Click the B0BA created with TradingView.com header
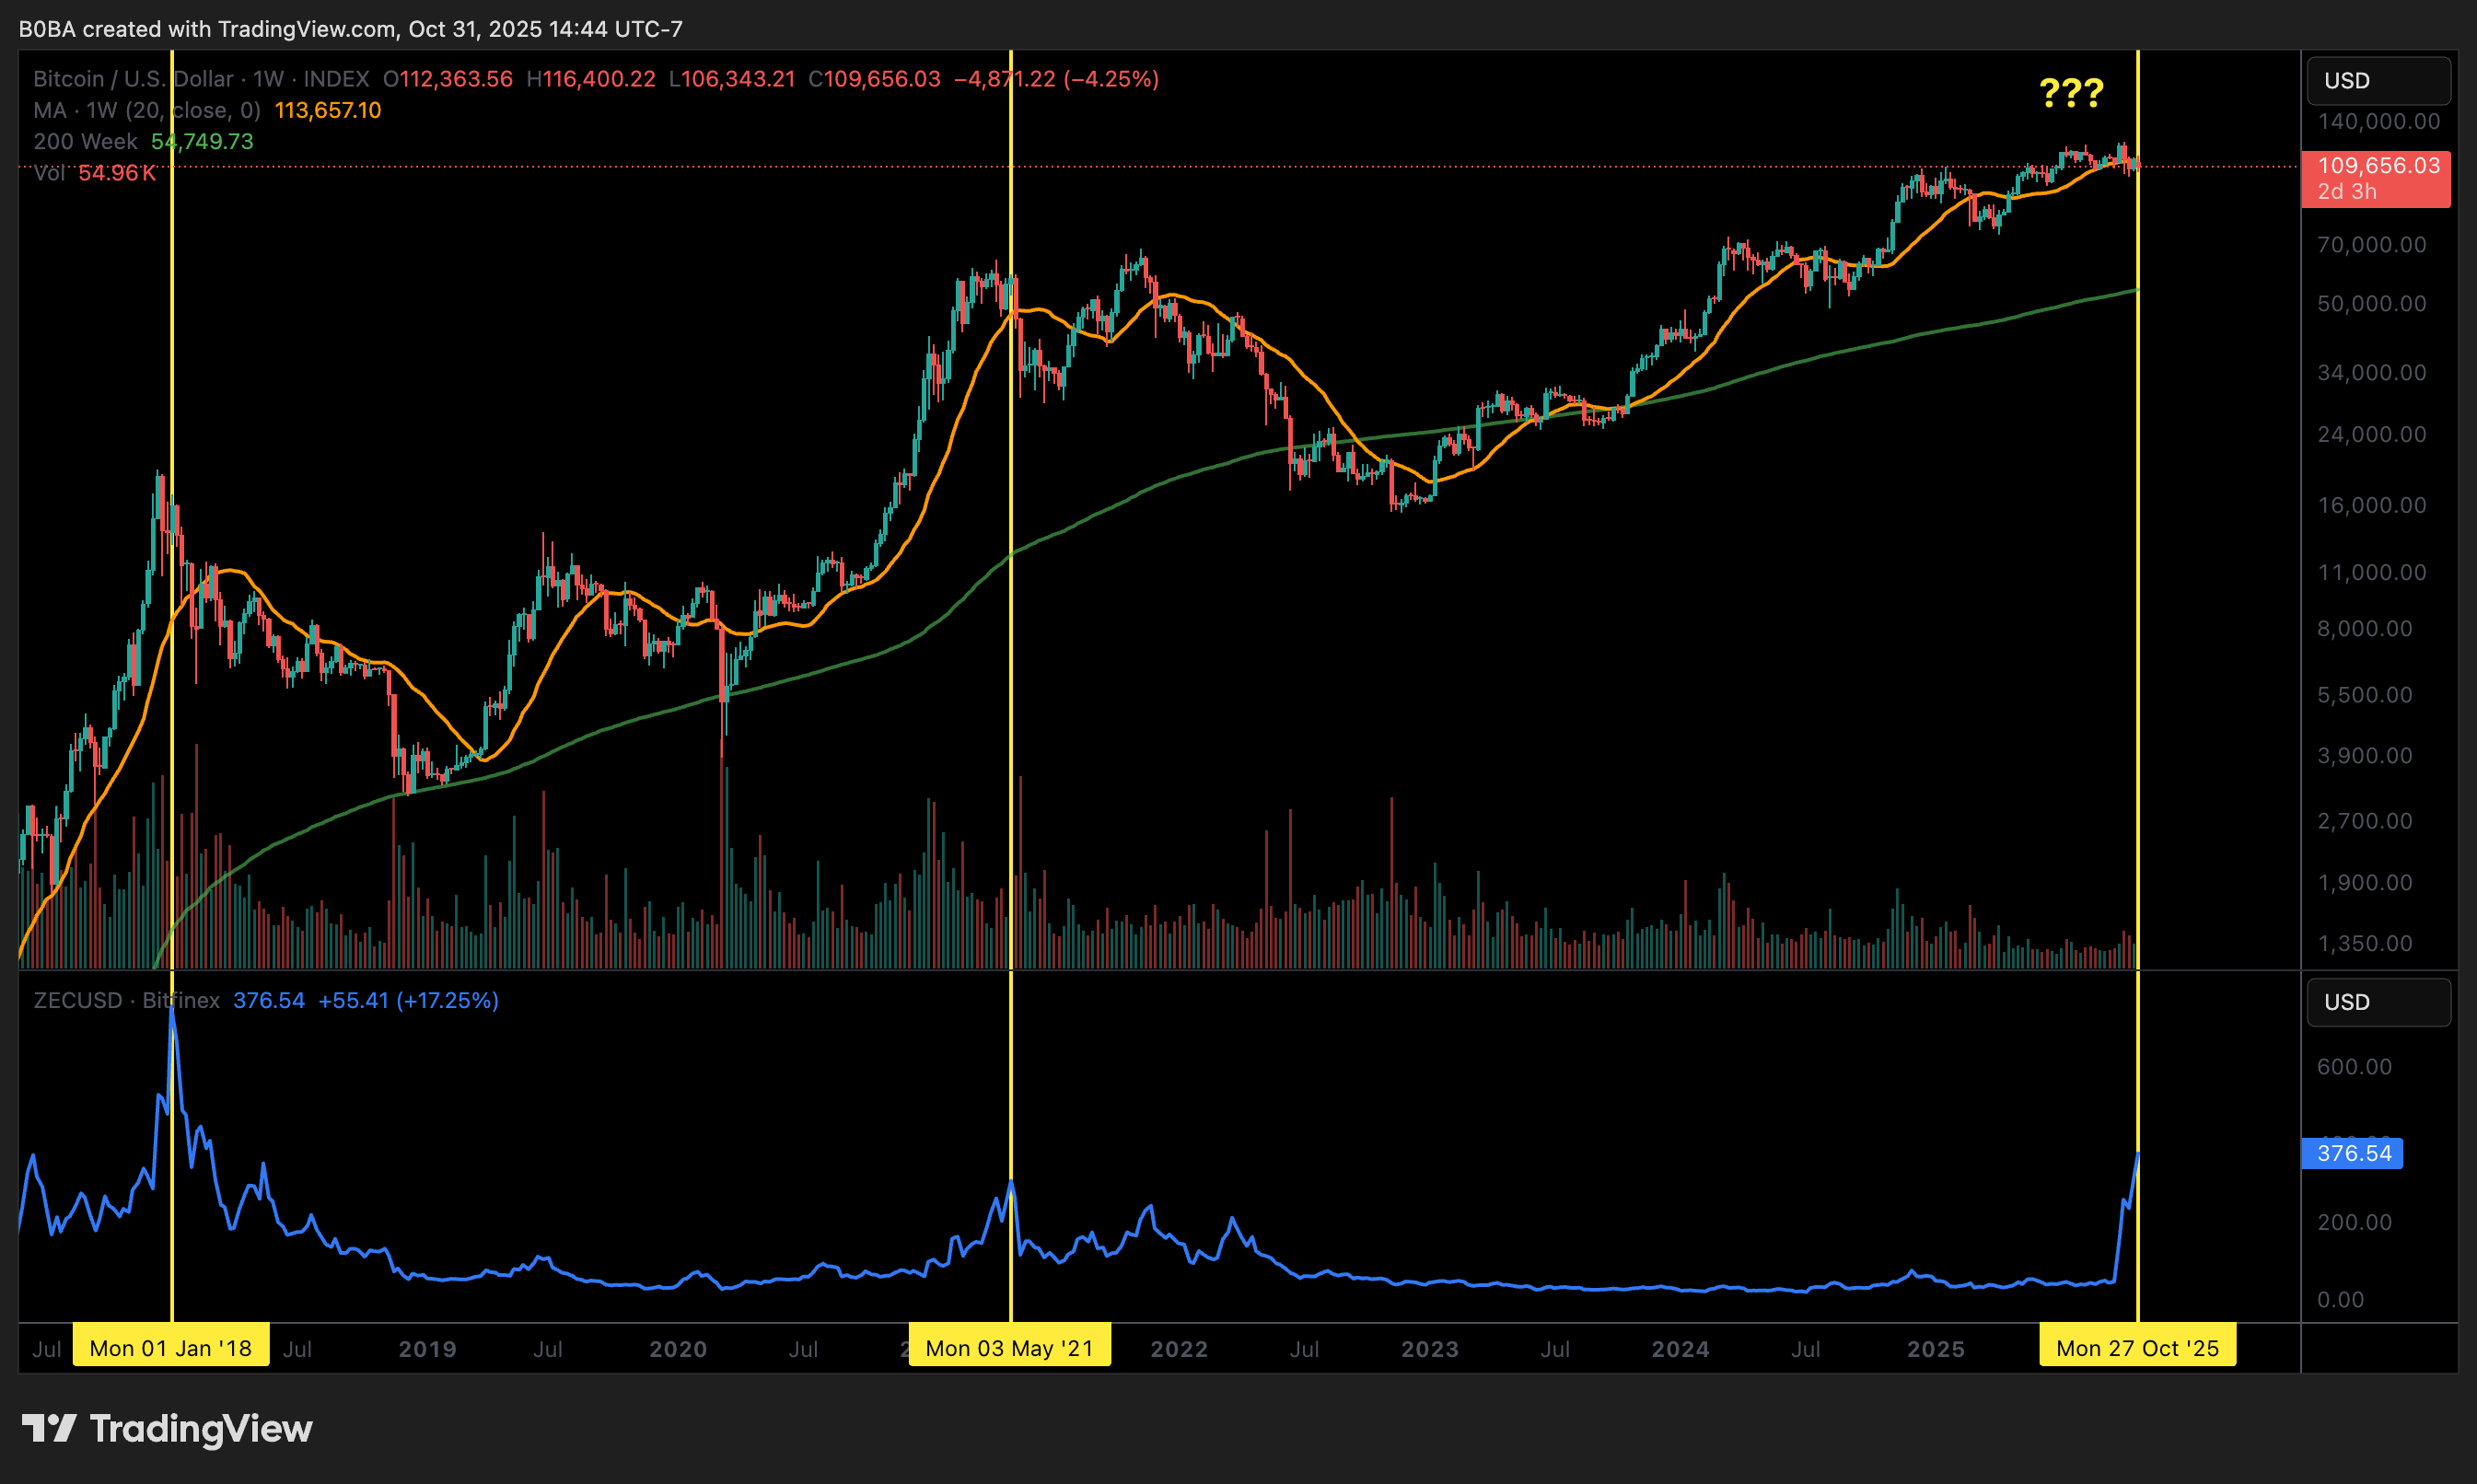Image resolution: width=2477 pixels, height=1484 pixels. click(x=350, y=29)
